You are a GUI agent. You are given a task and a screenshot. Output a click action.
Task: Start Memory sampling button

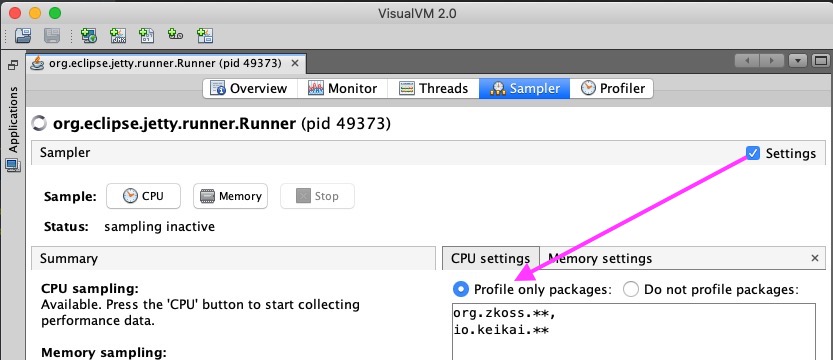231,196
